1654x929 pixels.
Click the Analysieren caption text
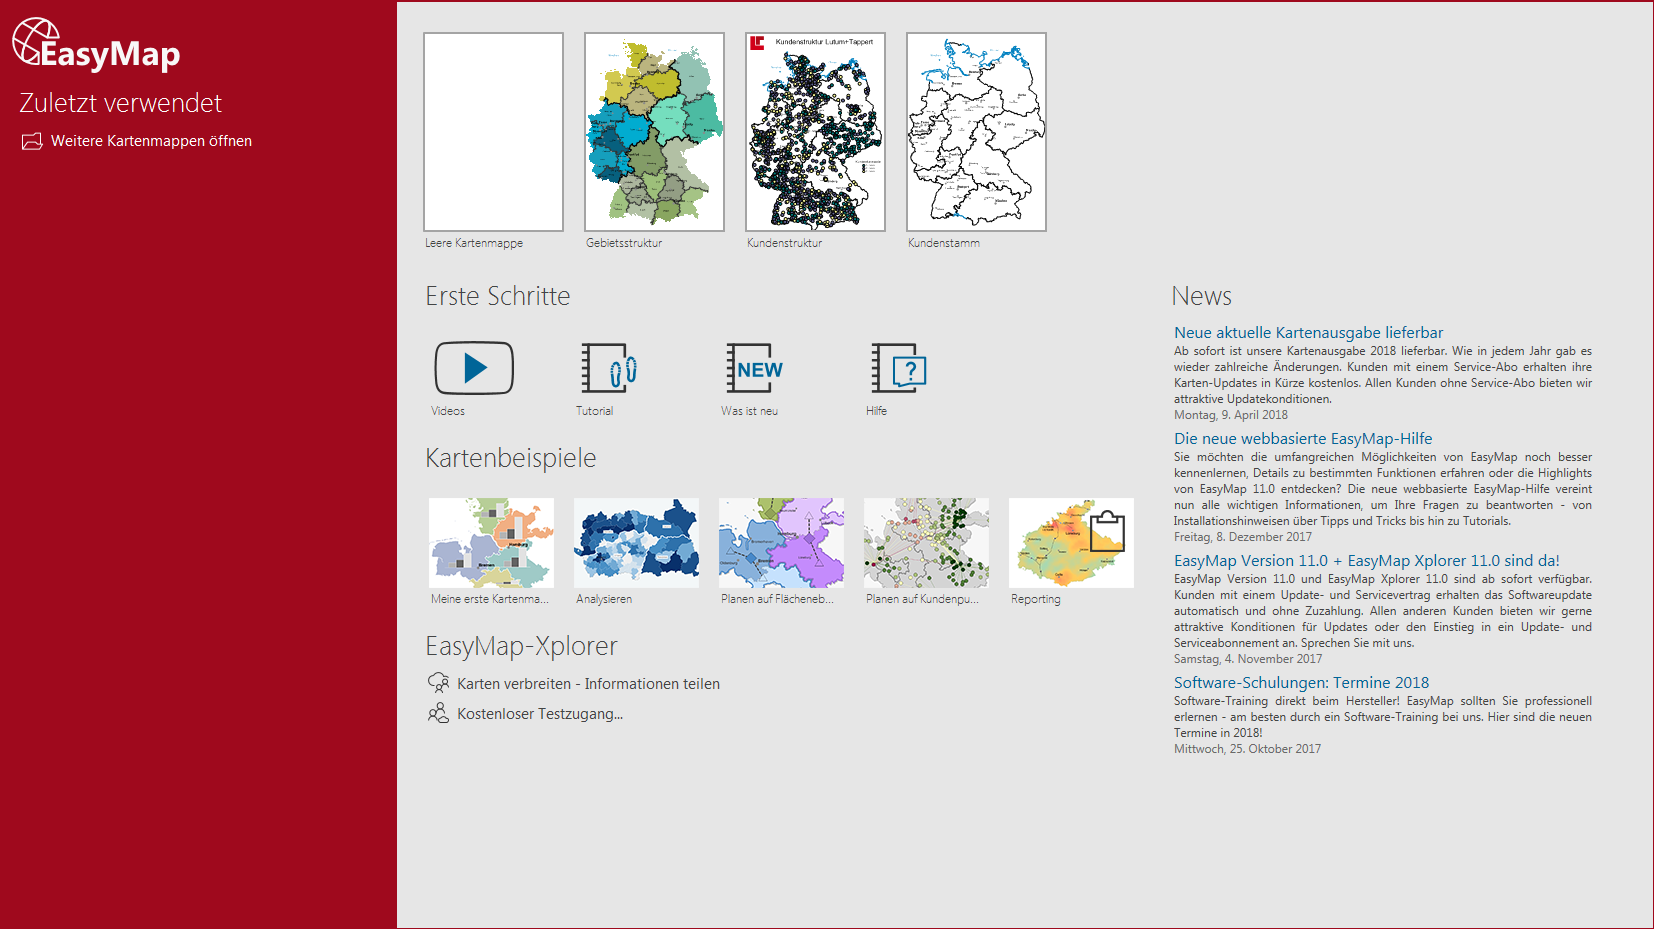pos(604,599)
